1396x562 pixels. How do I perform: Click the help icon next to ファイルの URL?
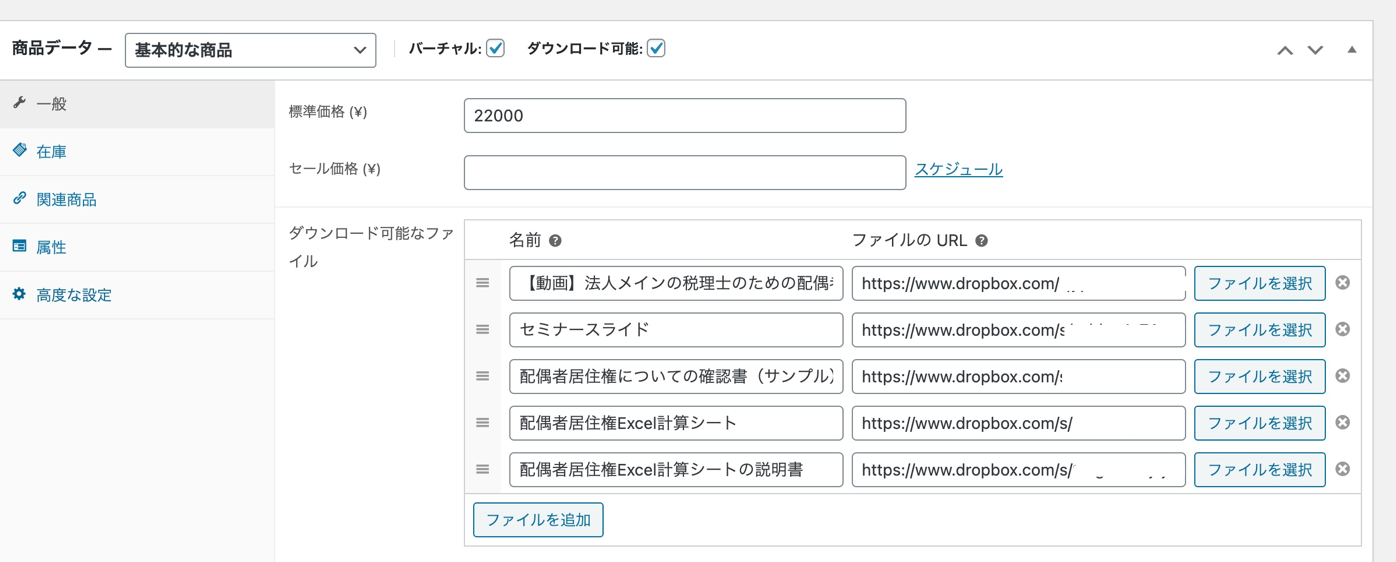point(981,241)
